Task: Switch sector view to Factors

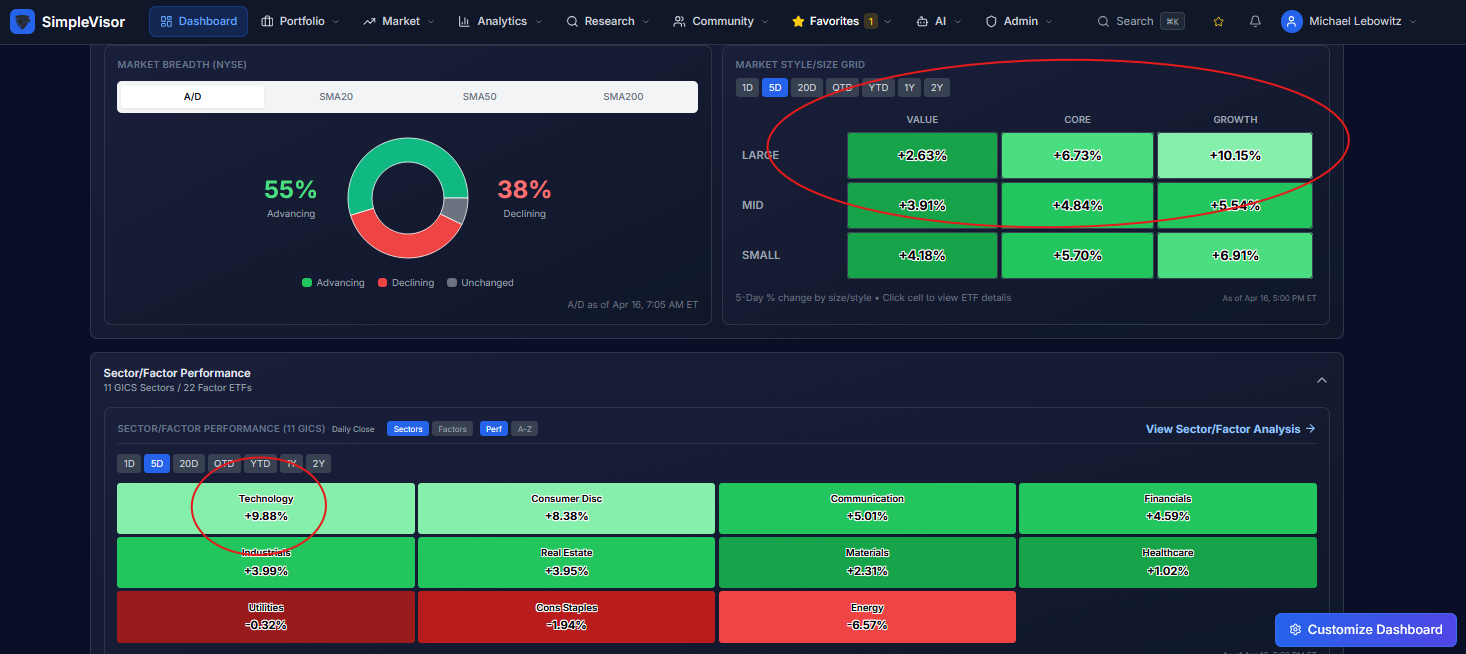Action: 452,429
